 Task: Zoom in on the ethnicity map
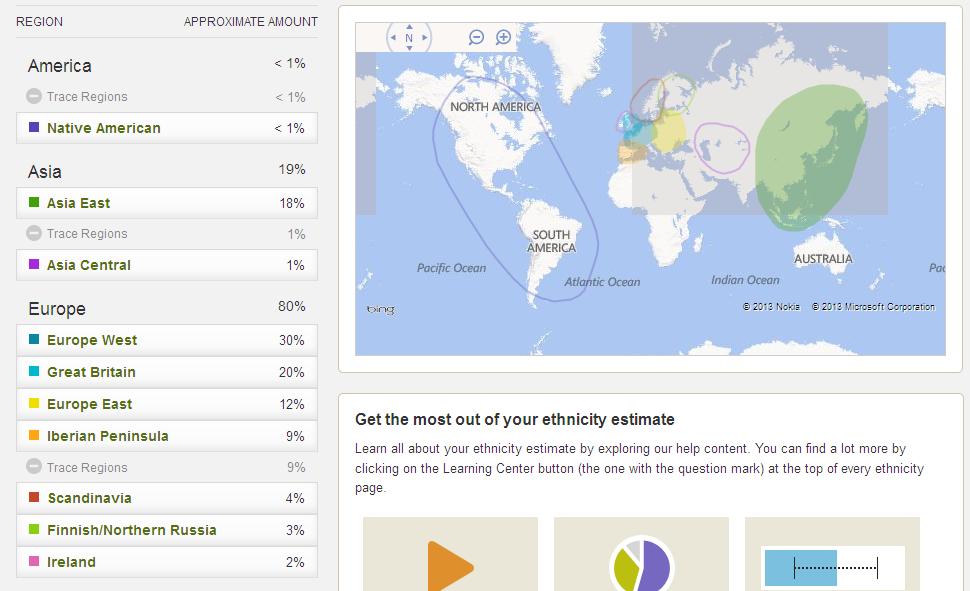(x=504, y=37)
